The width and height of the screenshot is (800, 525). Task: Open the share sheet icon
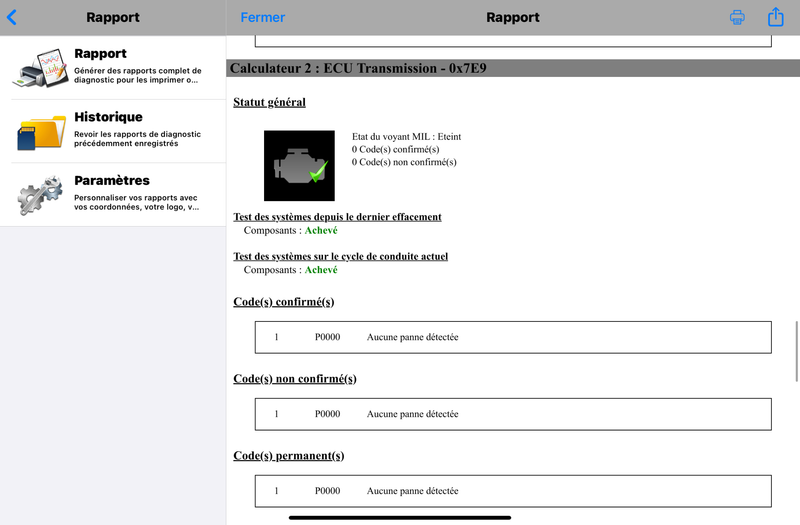pos(775,17)
